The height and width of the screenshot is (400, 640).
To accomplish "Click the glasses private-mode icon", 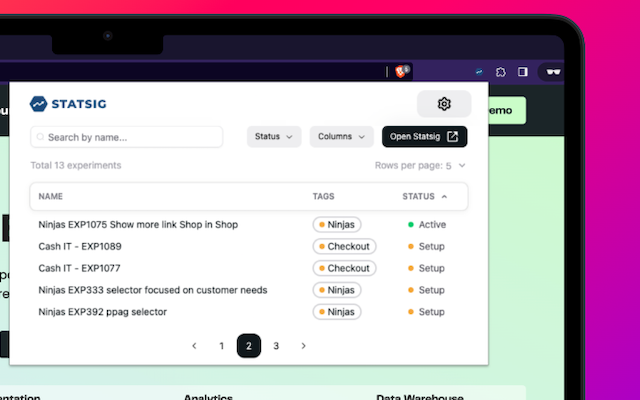I will click(553, 72).
